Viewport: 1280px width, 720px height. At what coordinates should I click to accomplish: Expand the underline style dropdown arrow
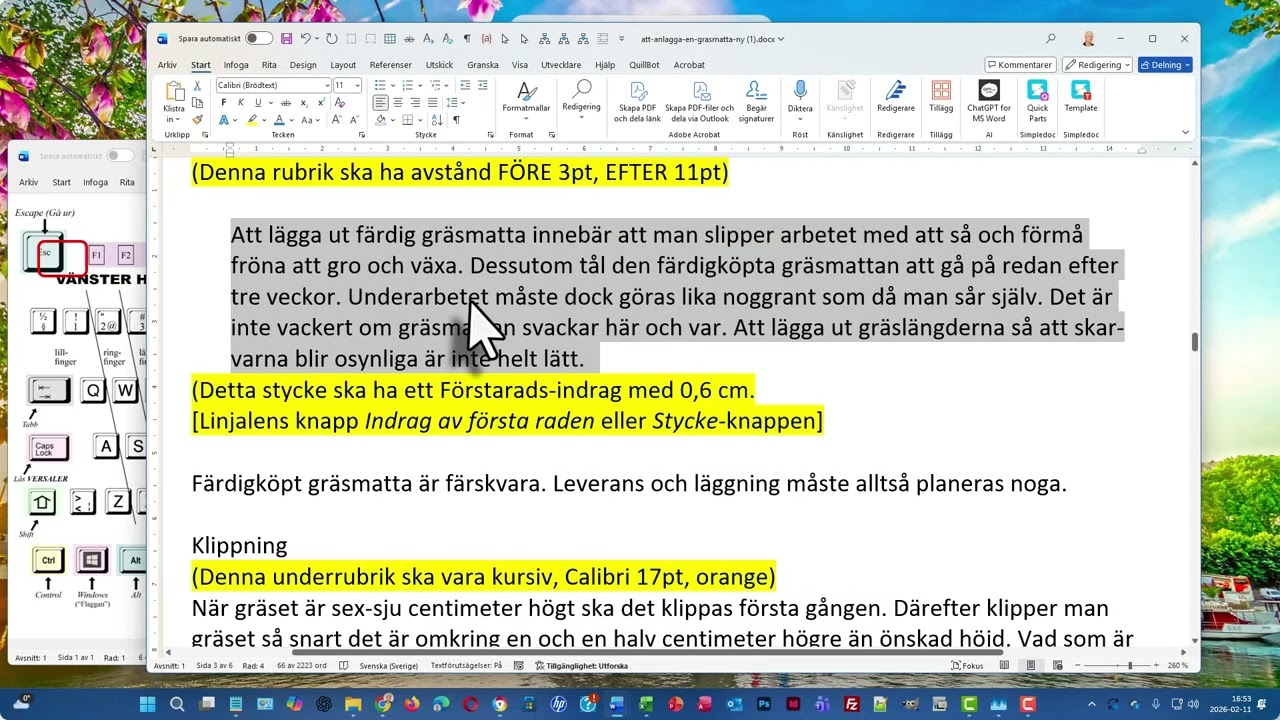pos(271,102)
